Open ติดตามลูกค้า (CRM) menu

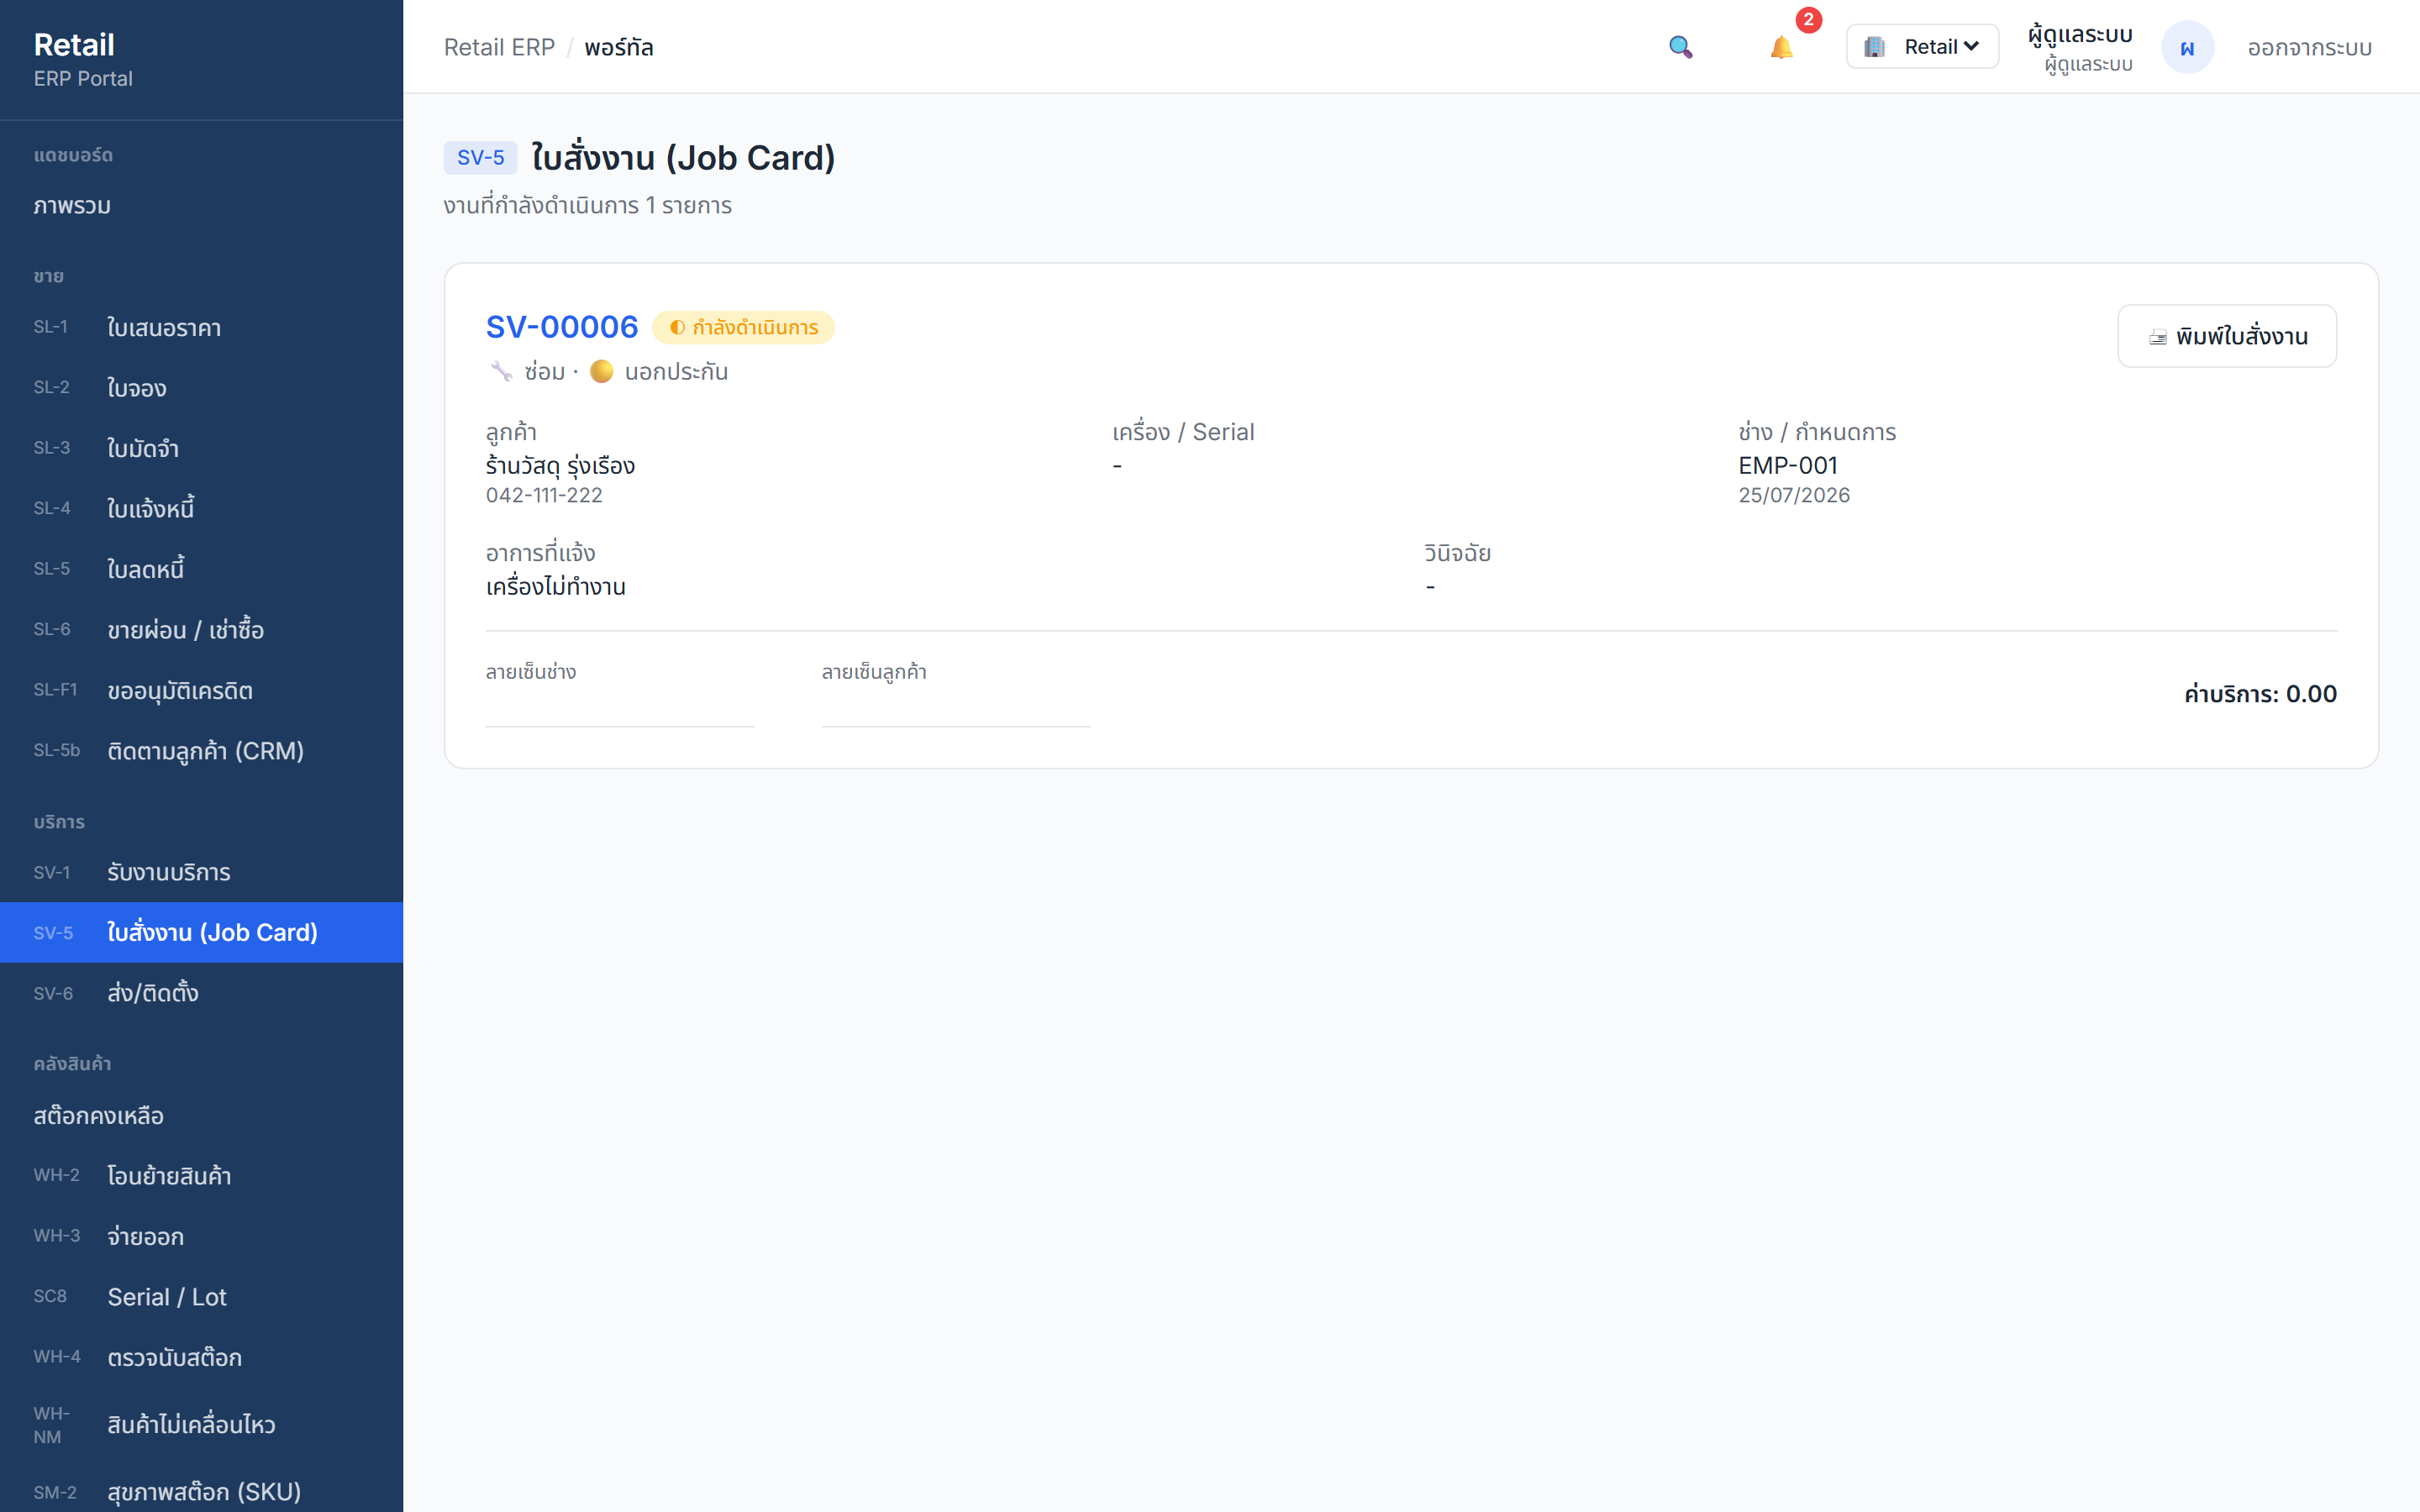[201, 751]
